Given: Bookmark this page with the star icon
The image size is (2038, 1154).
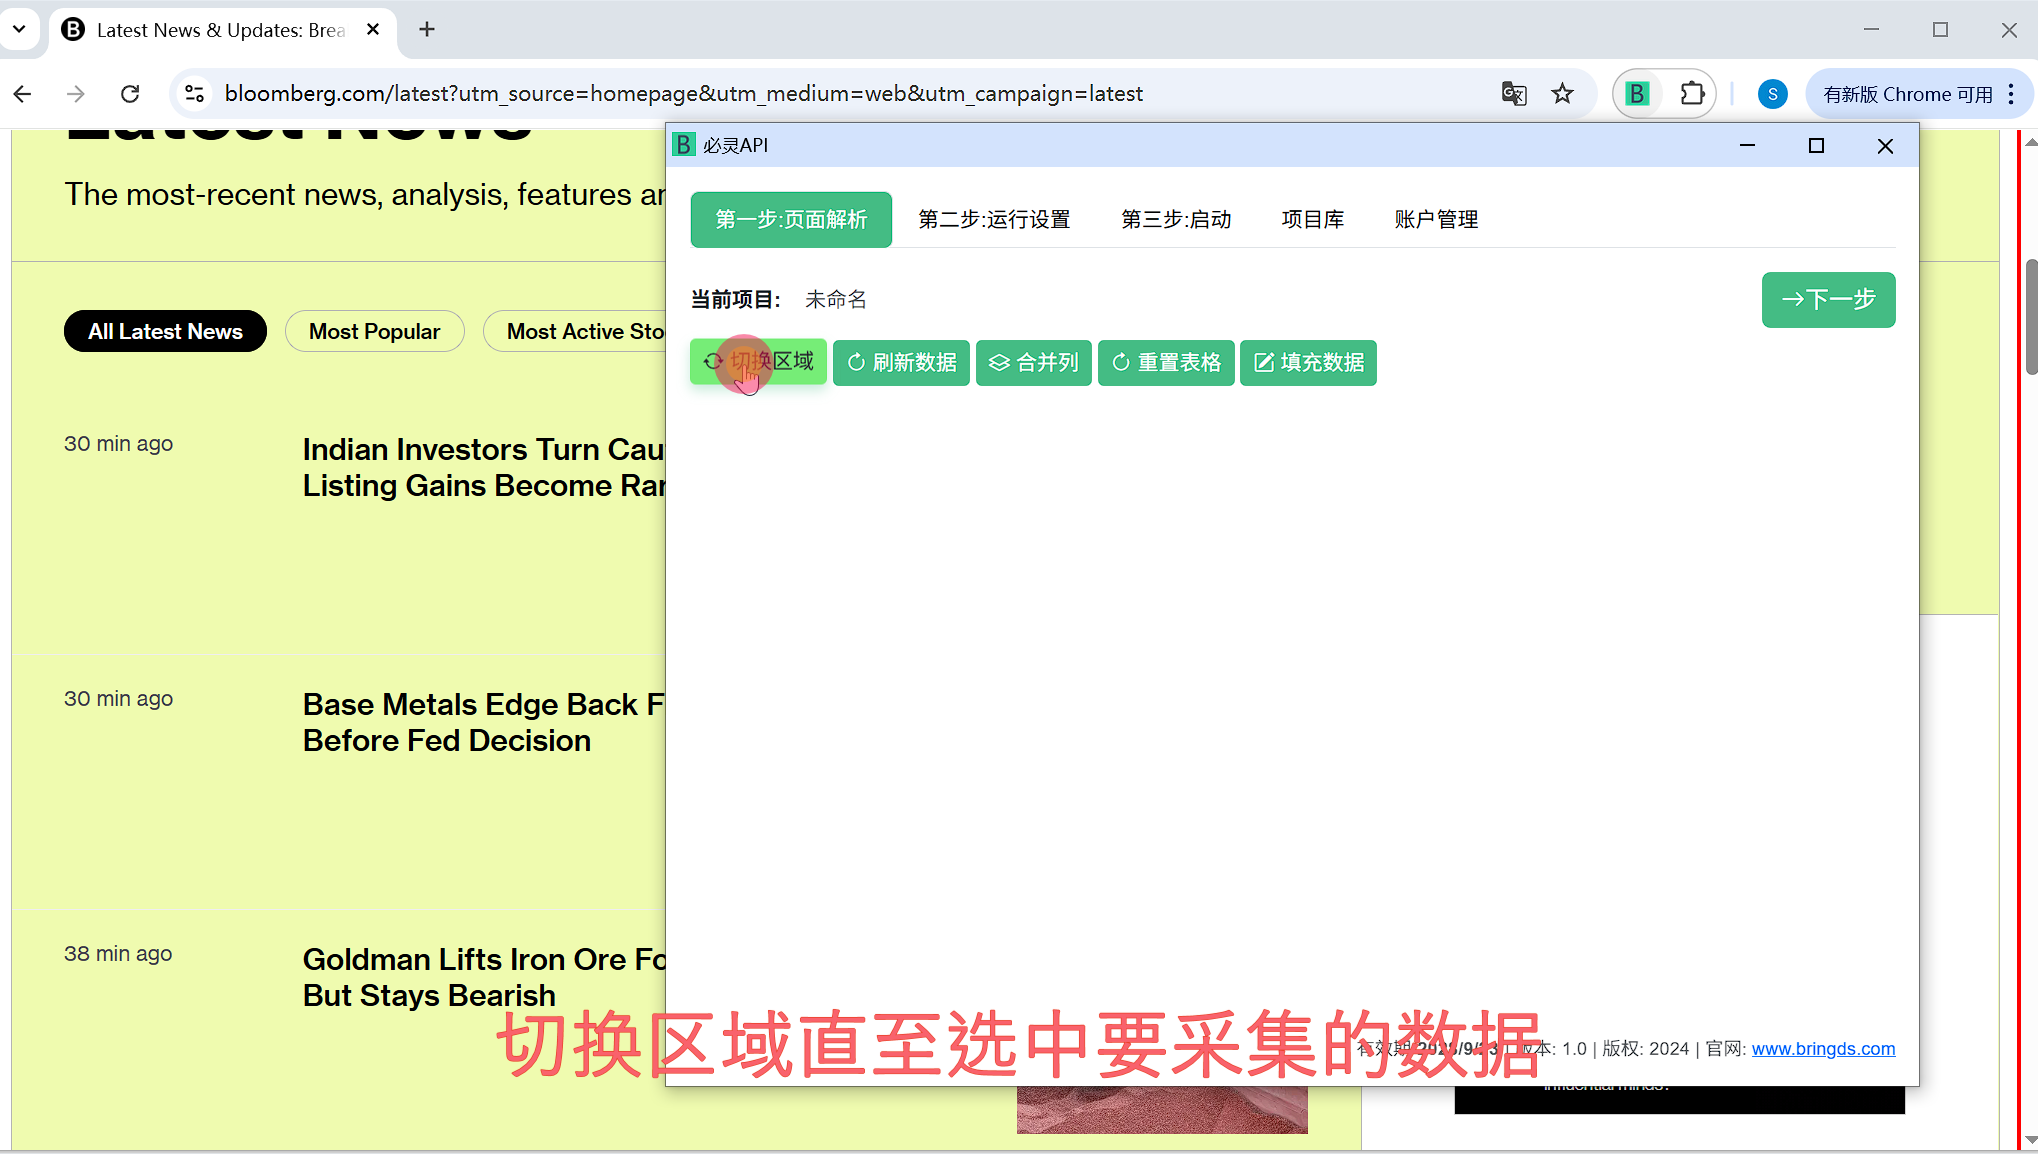Looking at the screenshot, I should (x=1562, y=94).
